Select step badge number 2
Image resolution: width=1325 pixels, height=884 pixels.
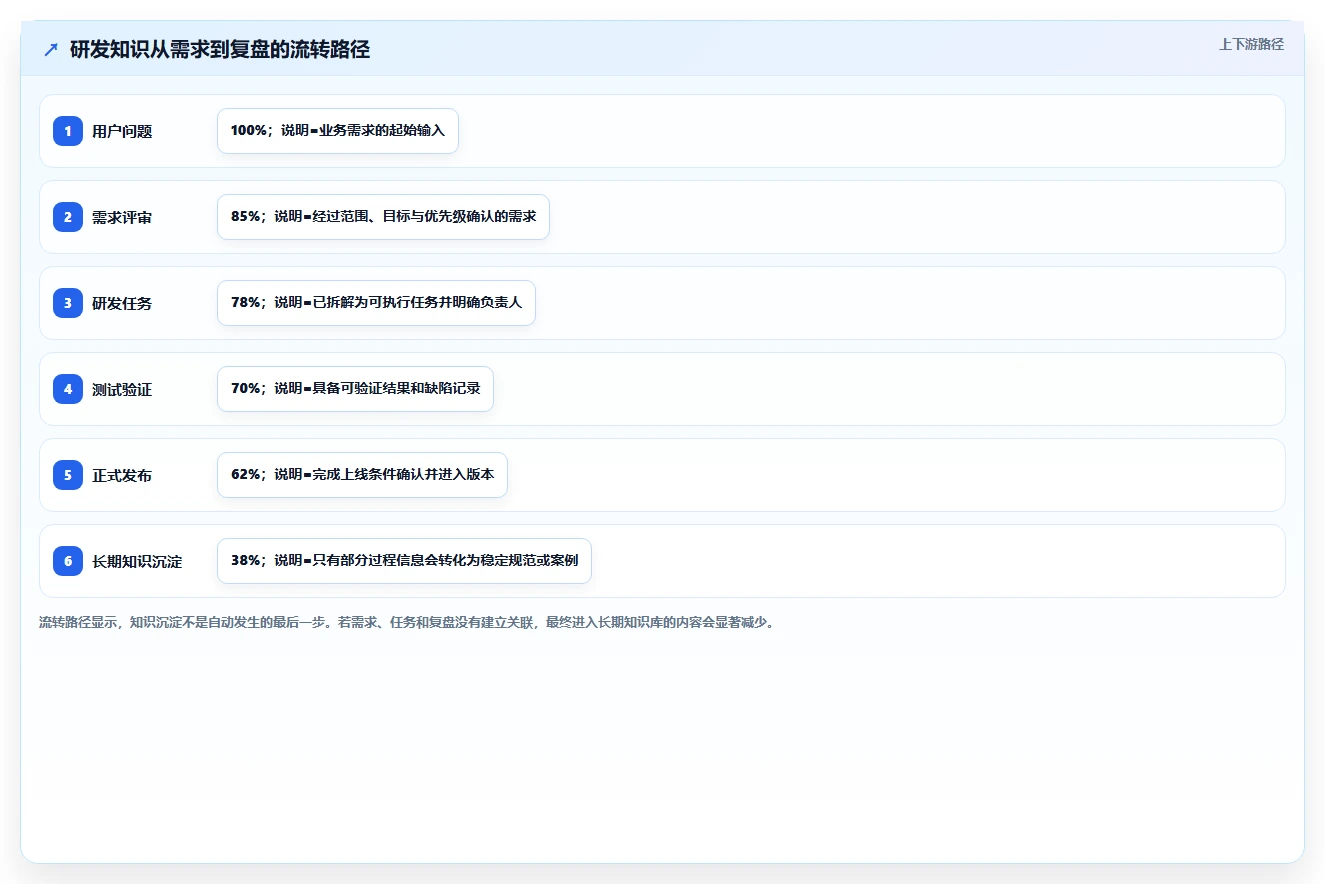[68, 217]
